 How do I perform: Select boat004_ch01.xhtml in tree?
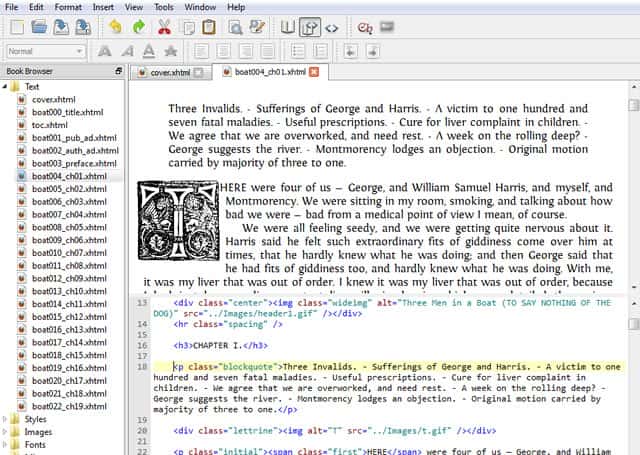point(69,176)
